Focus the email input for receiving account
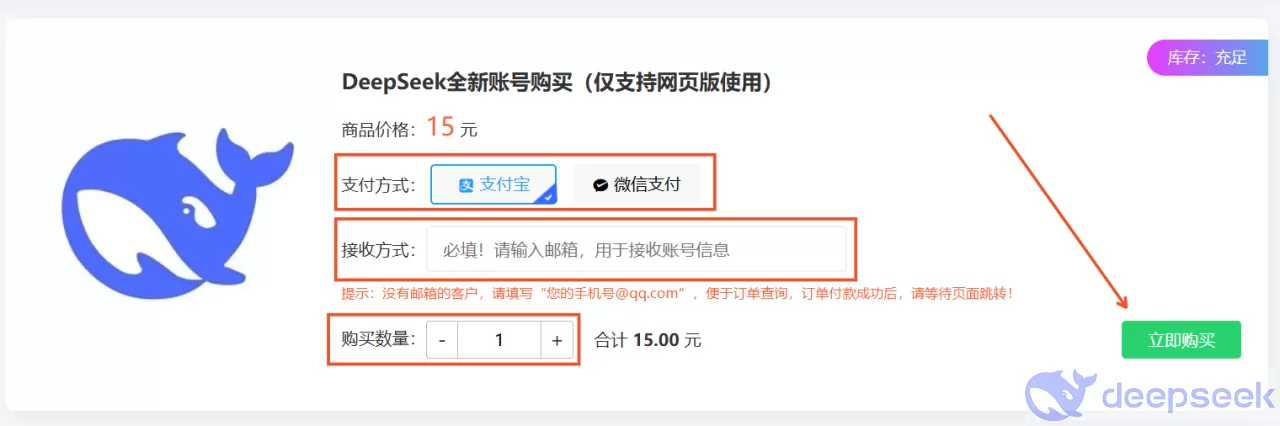This screenshot has width=1280, height=426. click(x=637, y=249)
